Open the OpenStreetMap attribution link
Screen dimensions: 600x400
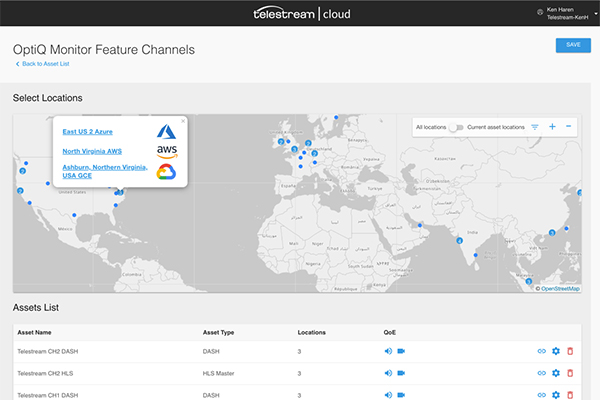pyautogui.click(x=560, y=289)
